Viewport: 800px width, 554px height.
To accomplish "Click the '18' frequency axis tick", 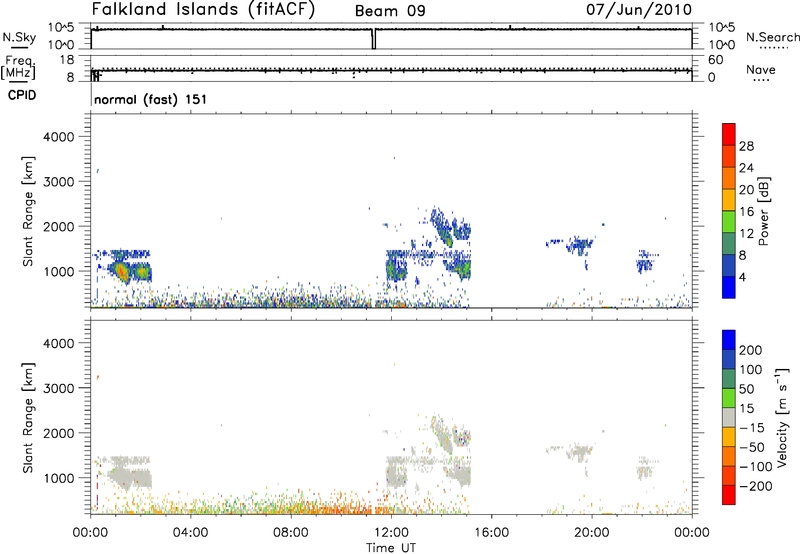I will pyautogui.click(x=67, y=60).
